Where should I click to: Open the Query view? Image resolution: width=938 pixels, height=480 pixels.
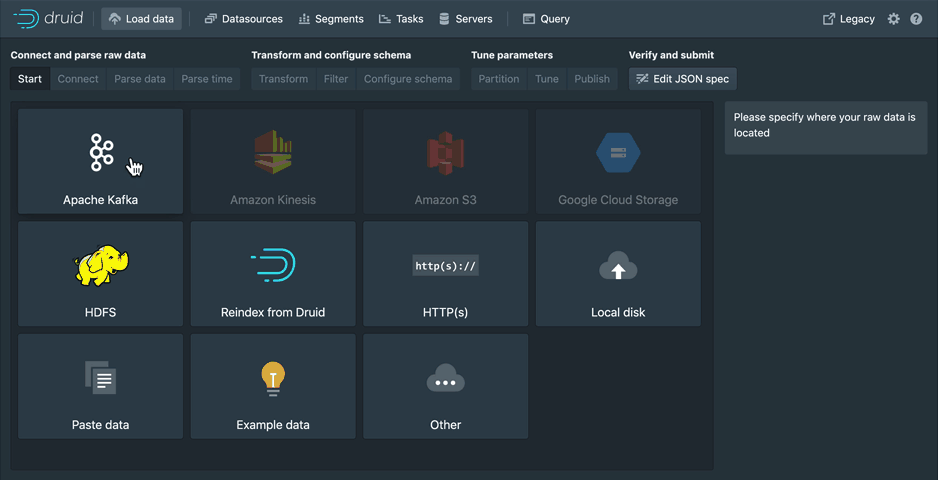(546, 19)
